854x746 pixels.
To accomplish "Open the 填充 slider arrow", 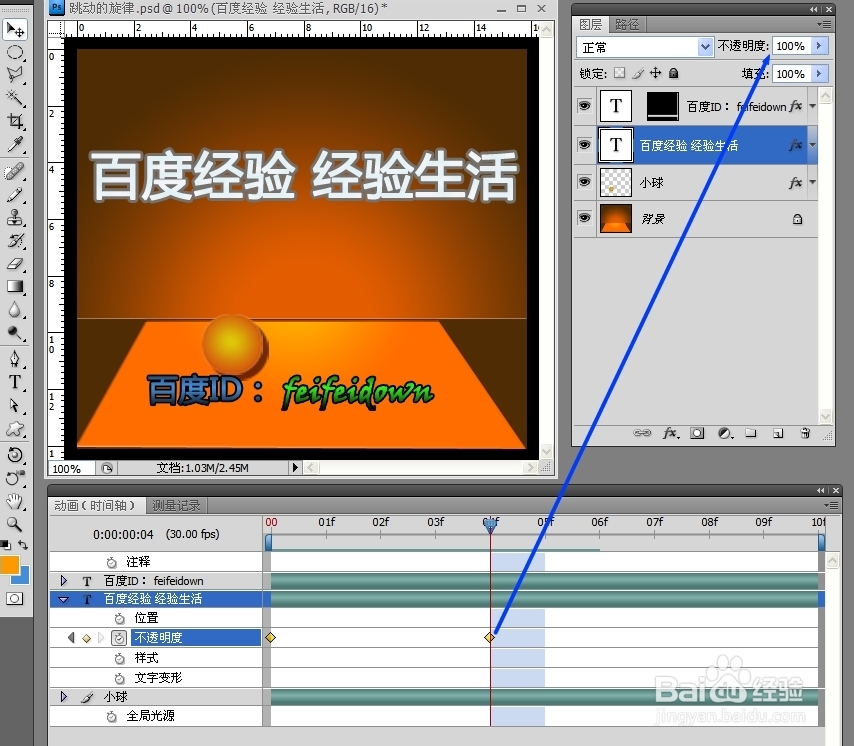I will (x=819, y=74).
